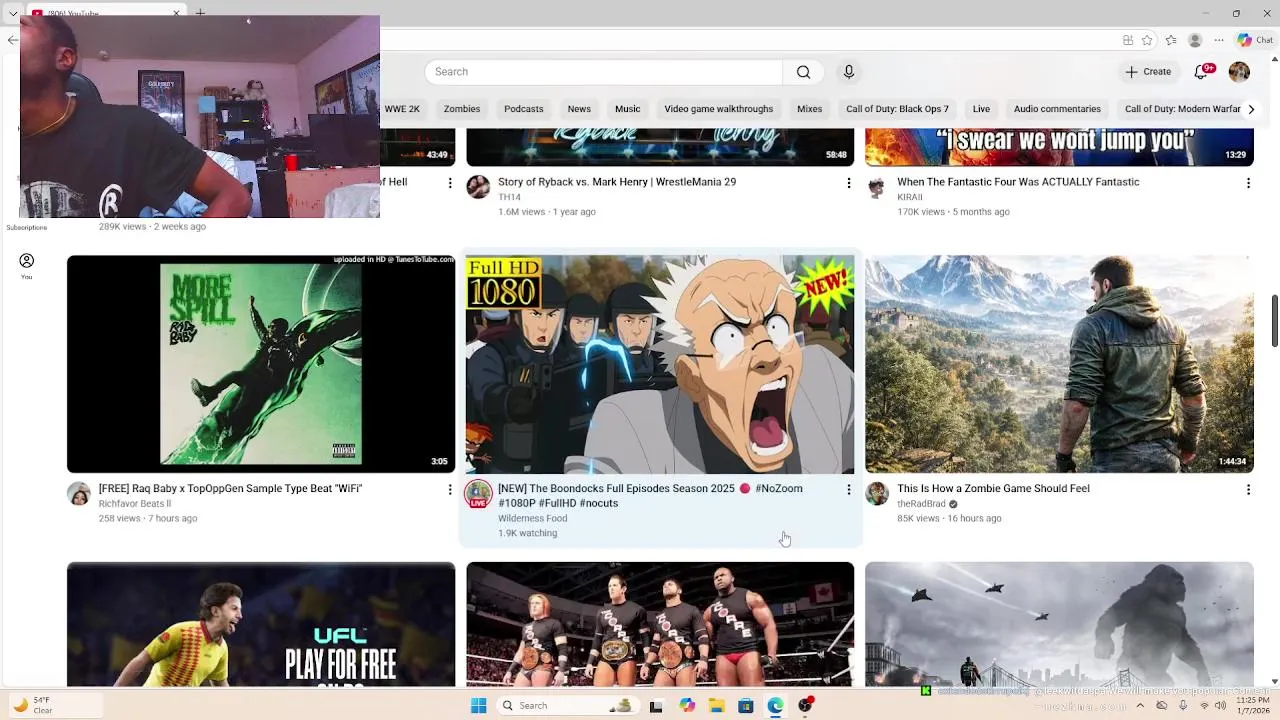Visit the KIRAII channel name
The width and height of the screenshot is (1280, 720).
coord(909,197)
